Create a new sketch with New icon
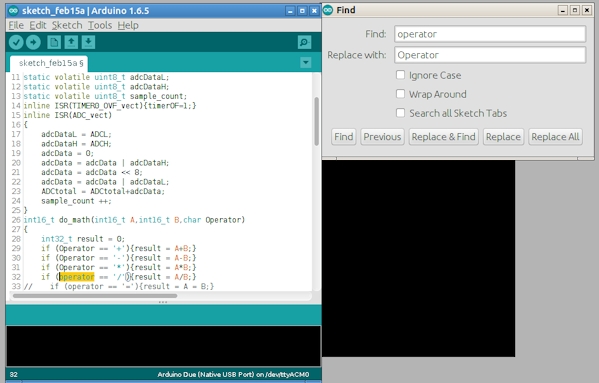This screenshot has height=383, width=599. pyautogui.click(x=54, y=42)
